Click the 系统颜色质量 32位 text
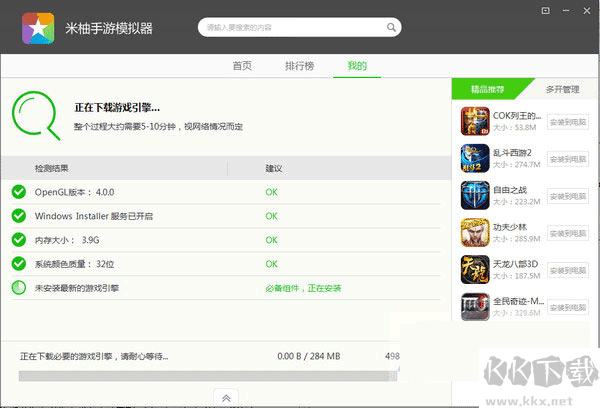600x408 pixels. 74,264
